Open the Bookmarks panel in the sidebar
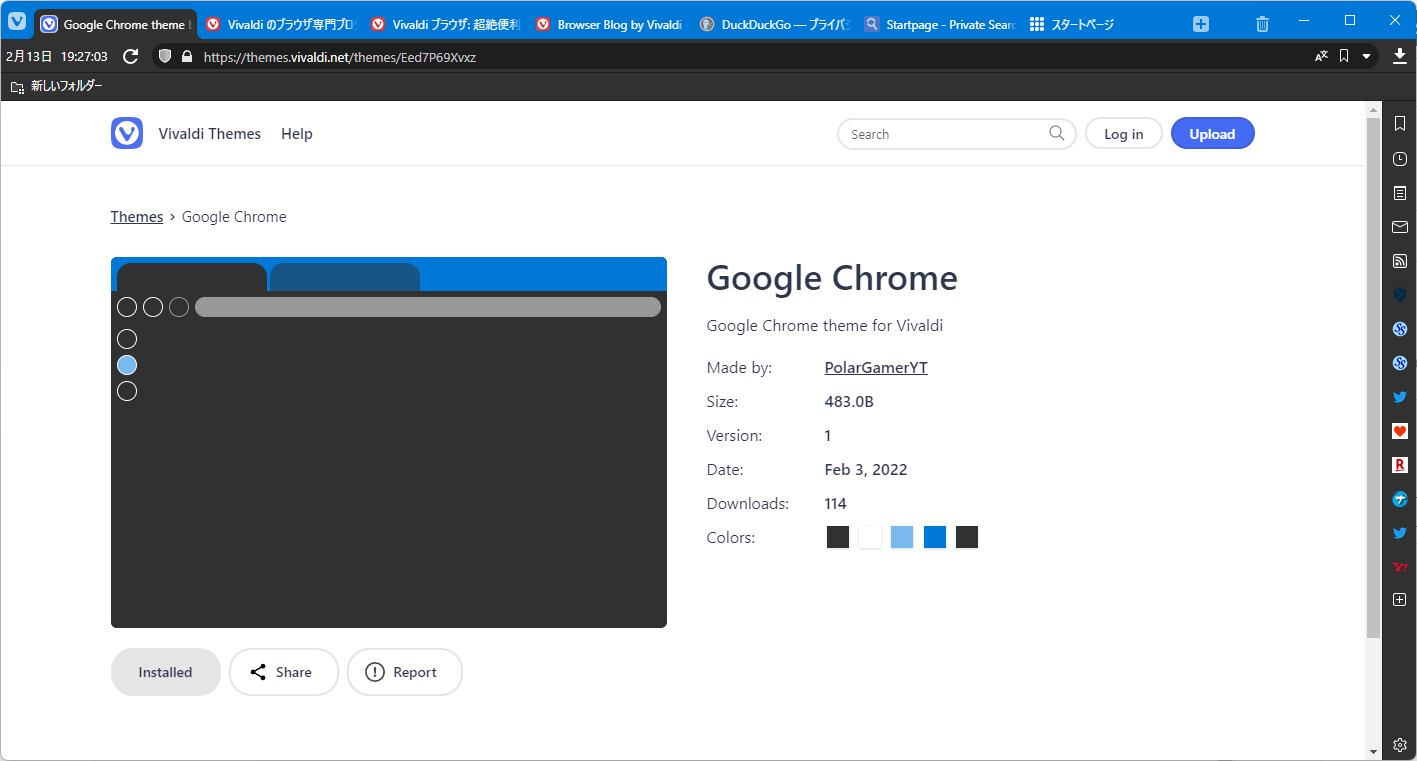The width and height of the screenshot is (1417, 761). click(x=1400, y=123)
